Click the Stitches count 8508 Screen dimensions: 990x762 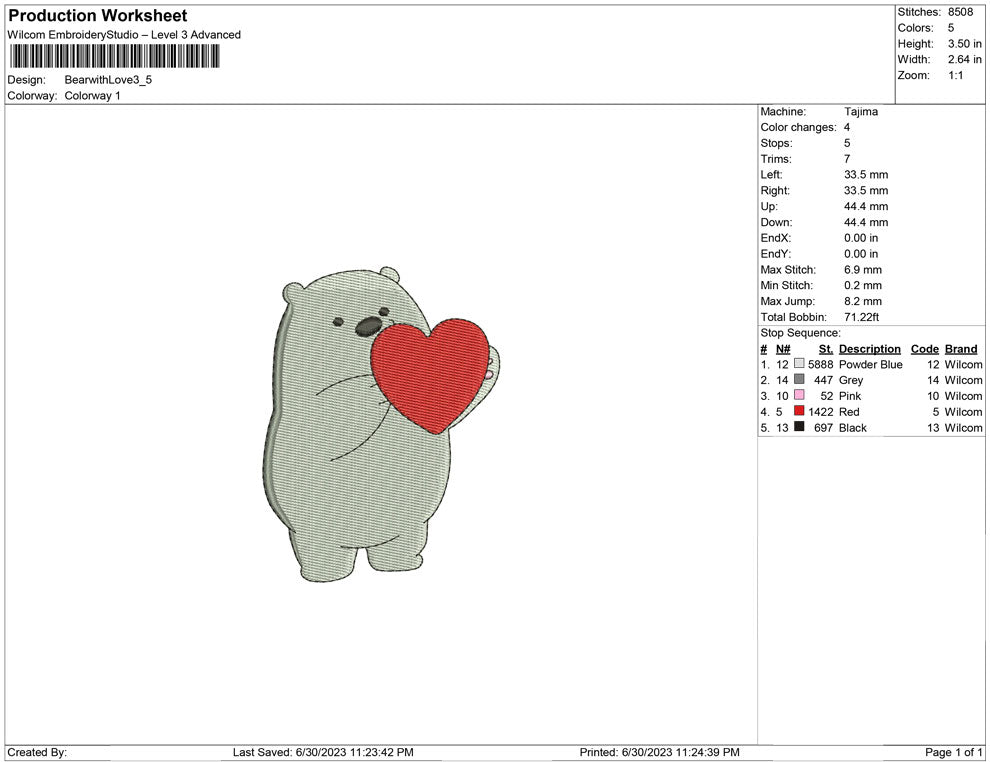click(x=960, y=12)
